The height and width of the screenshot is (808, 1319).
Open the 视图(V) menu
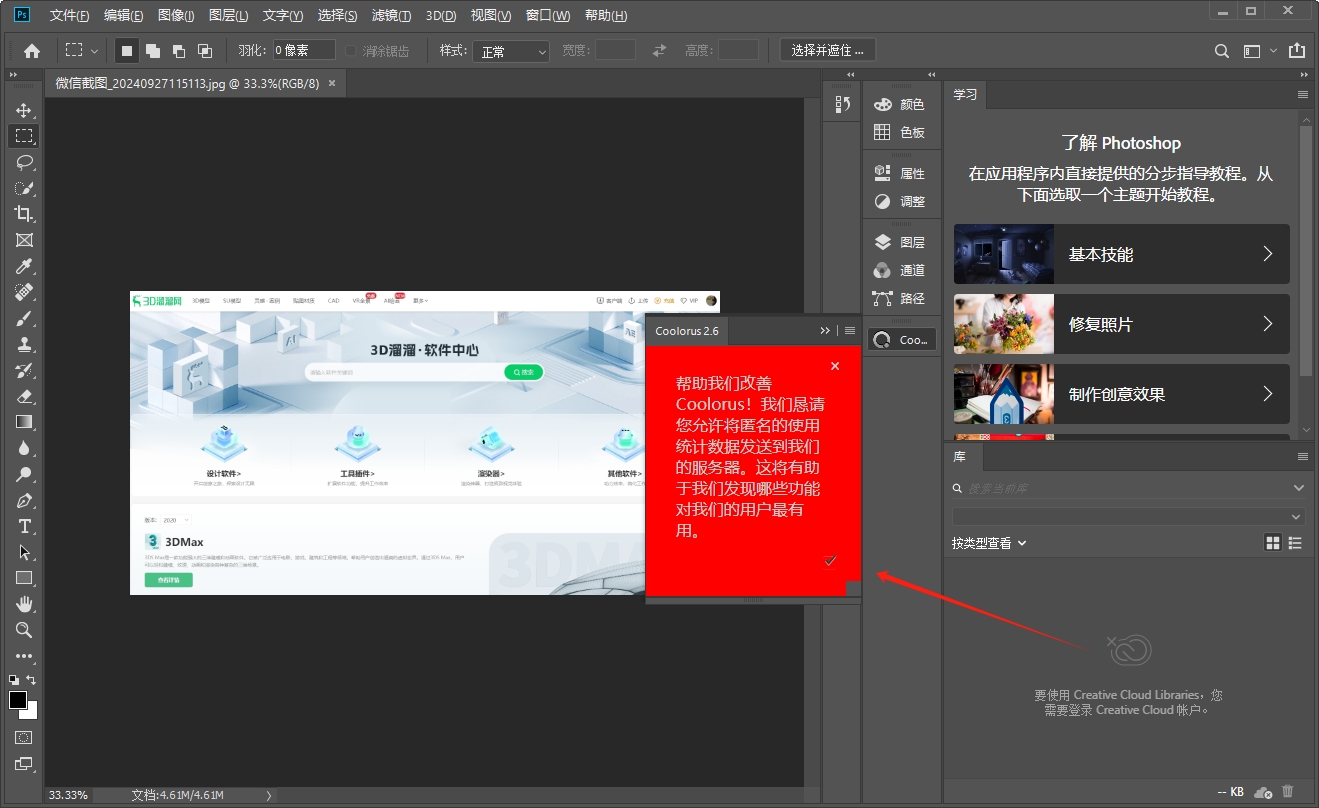click(491, 15)
